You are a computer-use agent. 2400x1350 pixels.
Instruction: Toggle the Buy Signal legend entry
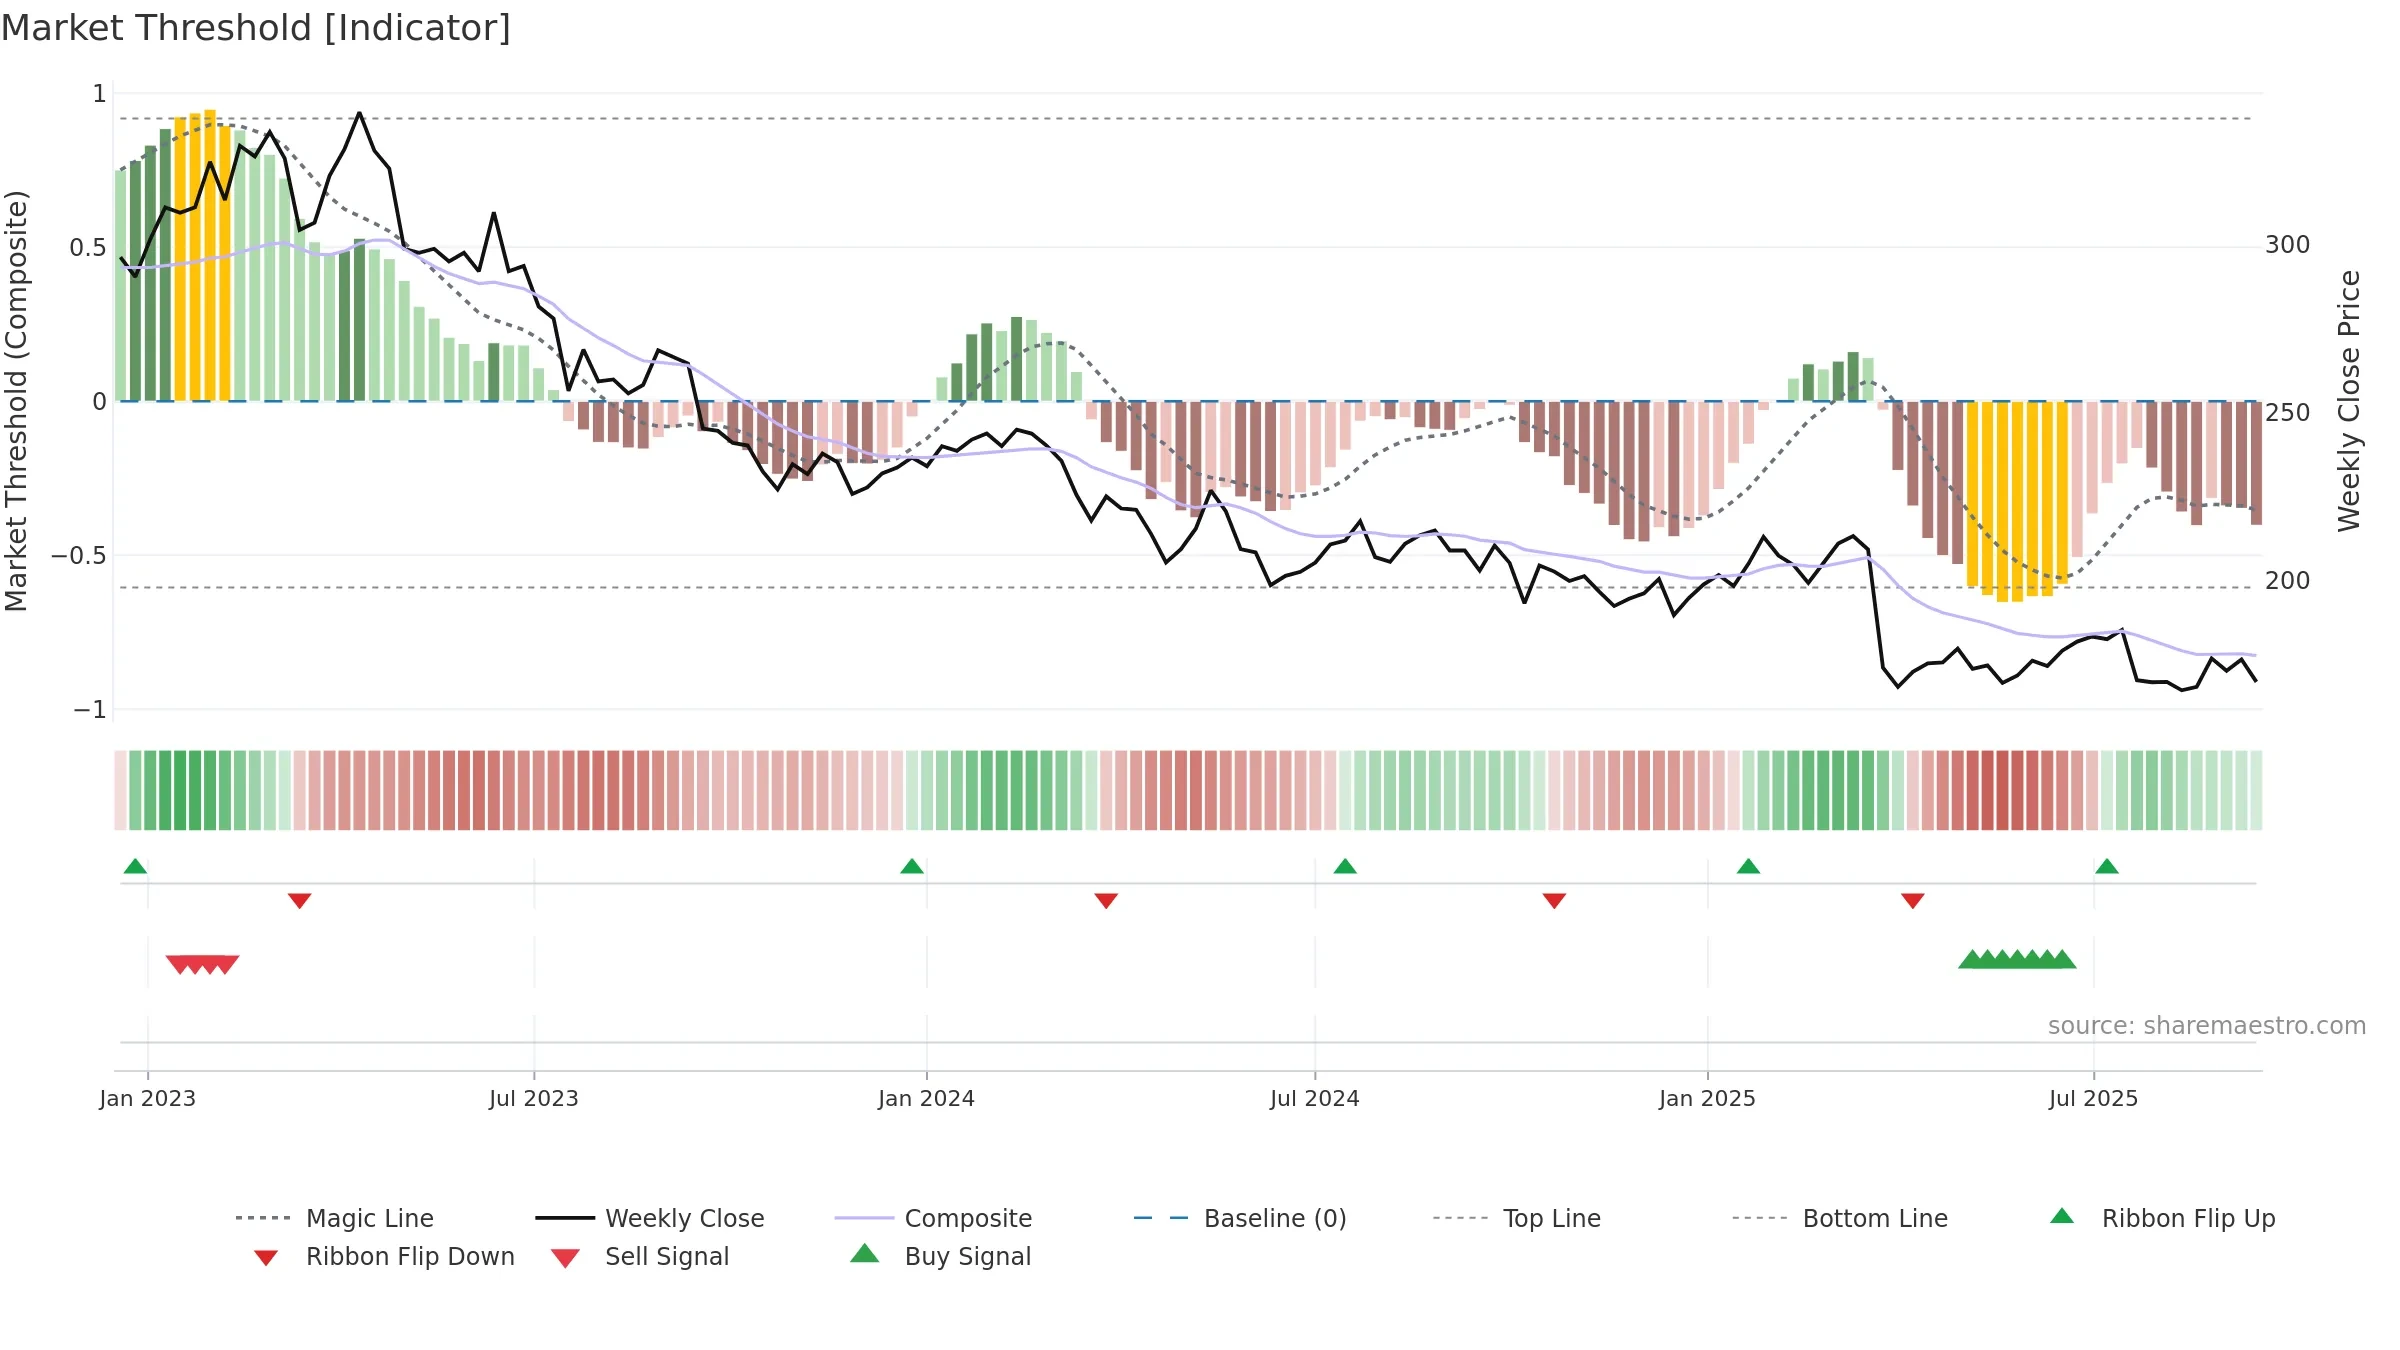pos(940,1256)
